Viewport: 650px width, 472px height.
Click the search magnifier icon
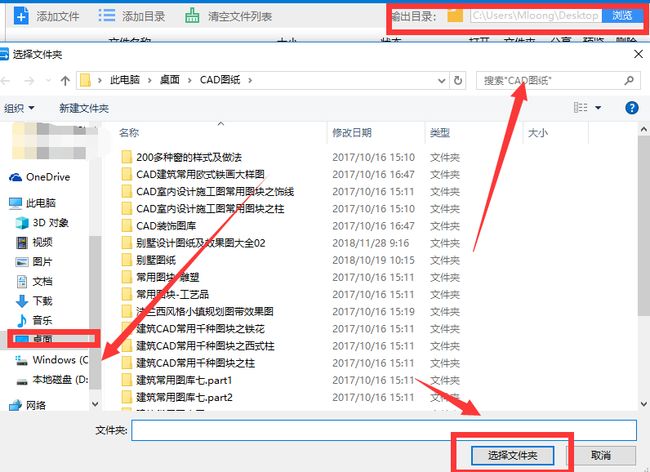click(629, 80)
